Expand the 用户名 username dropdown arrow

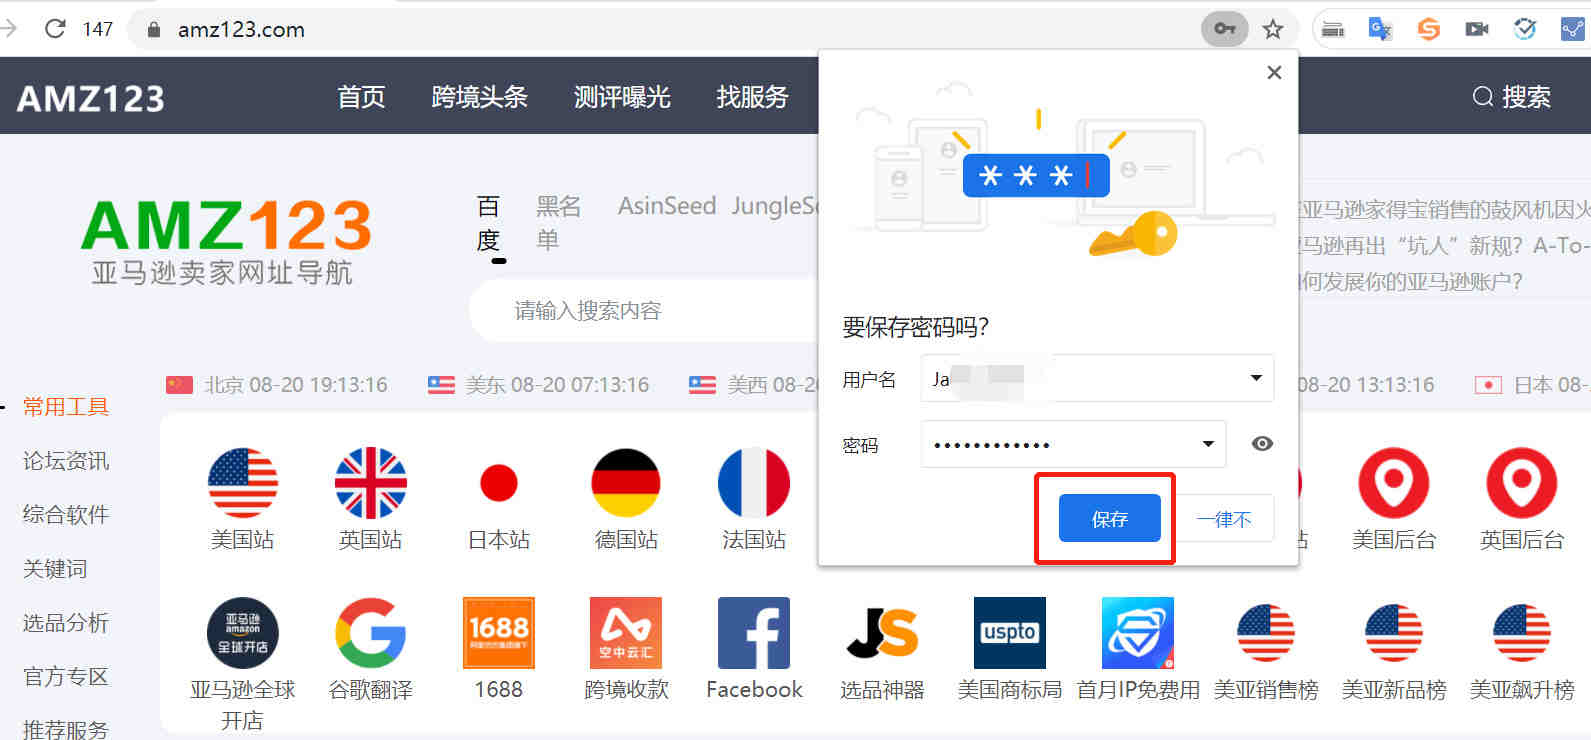coord(1256,378)
